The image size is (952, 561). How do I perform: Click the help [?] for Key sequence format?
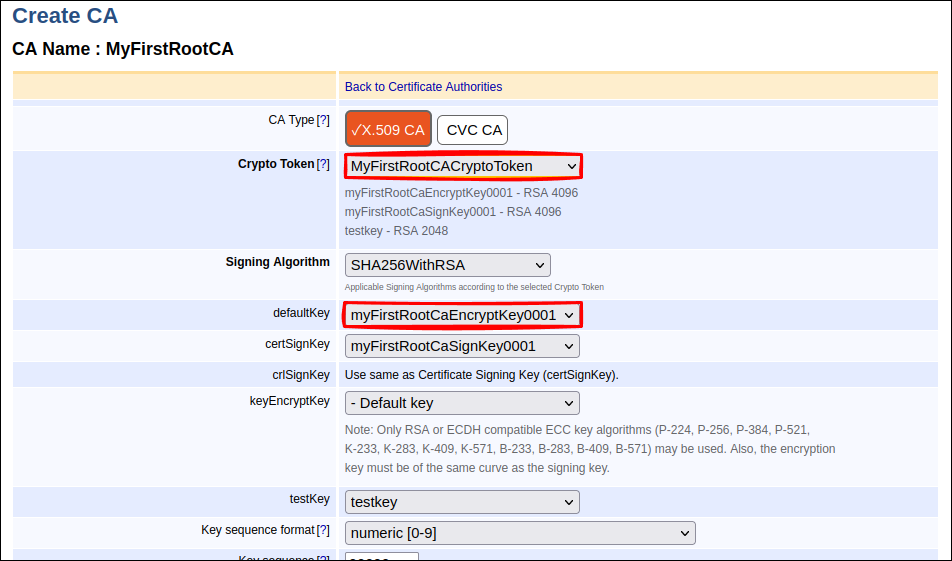323,530
